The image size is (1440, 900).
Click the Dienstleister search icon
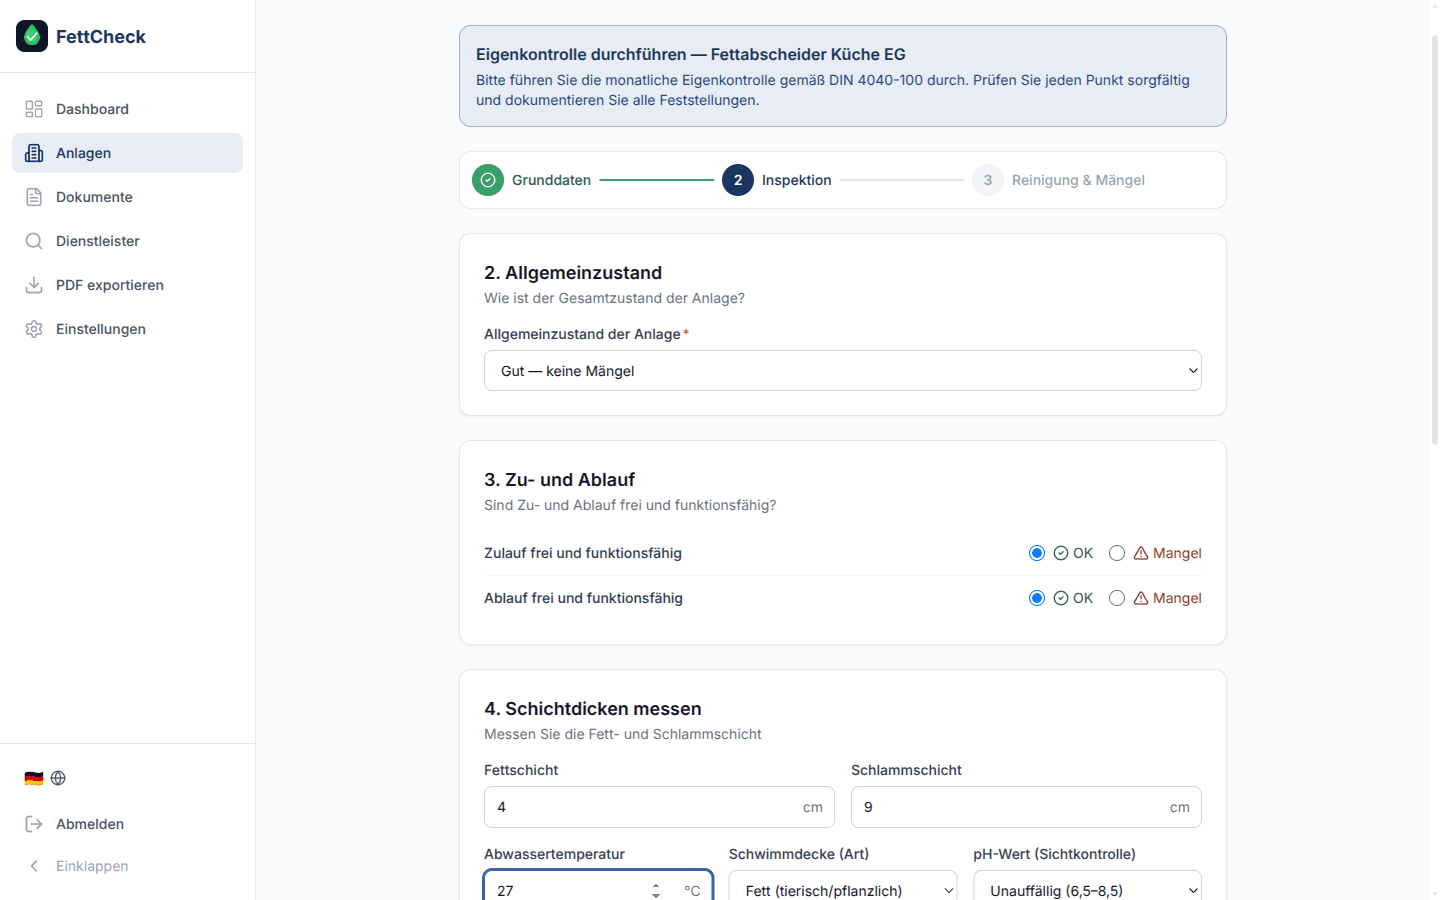point(34,241)
